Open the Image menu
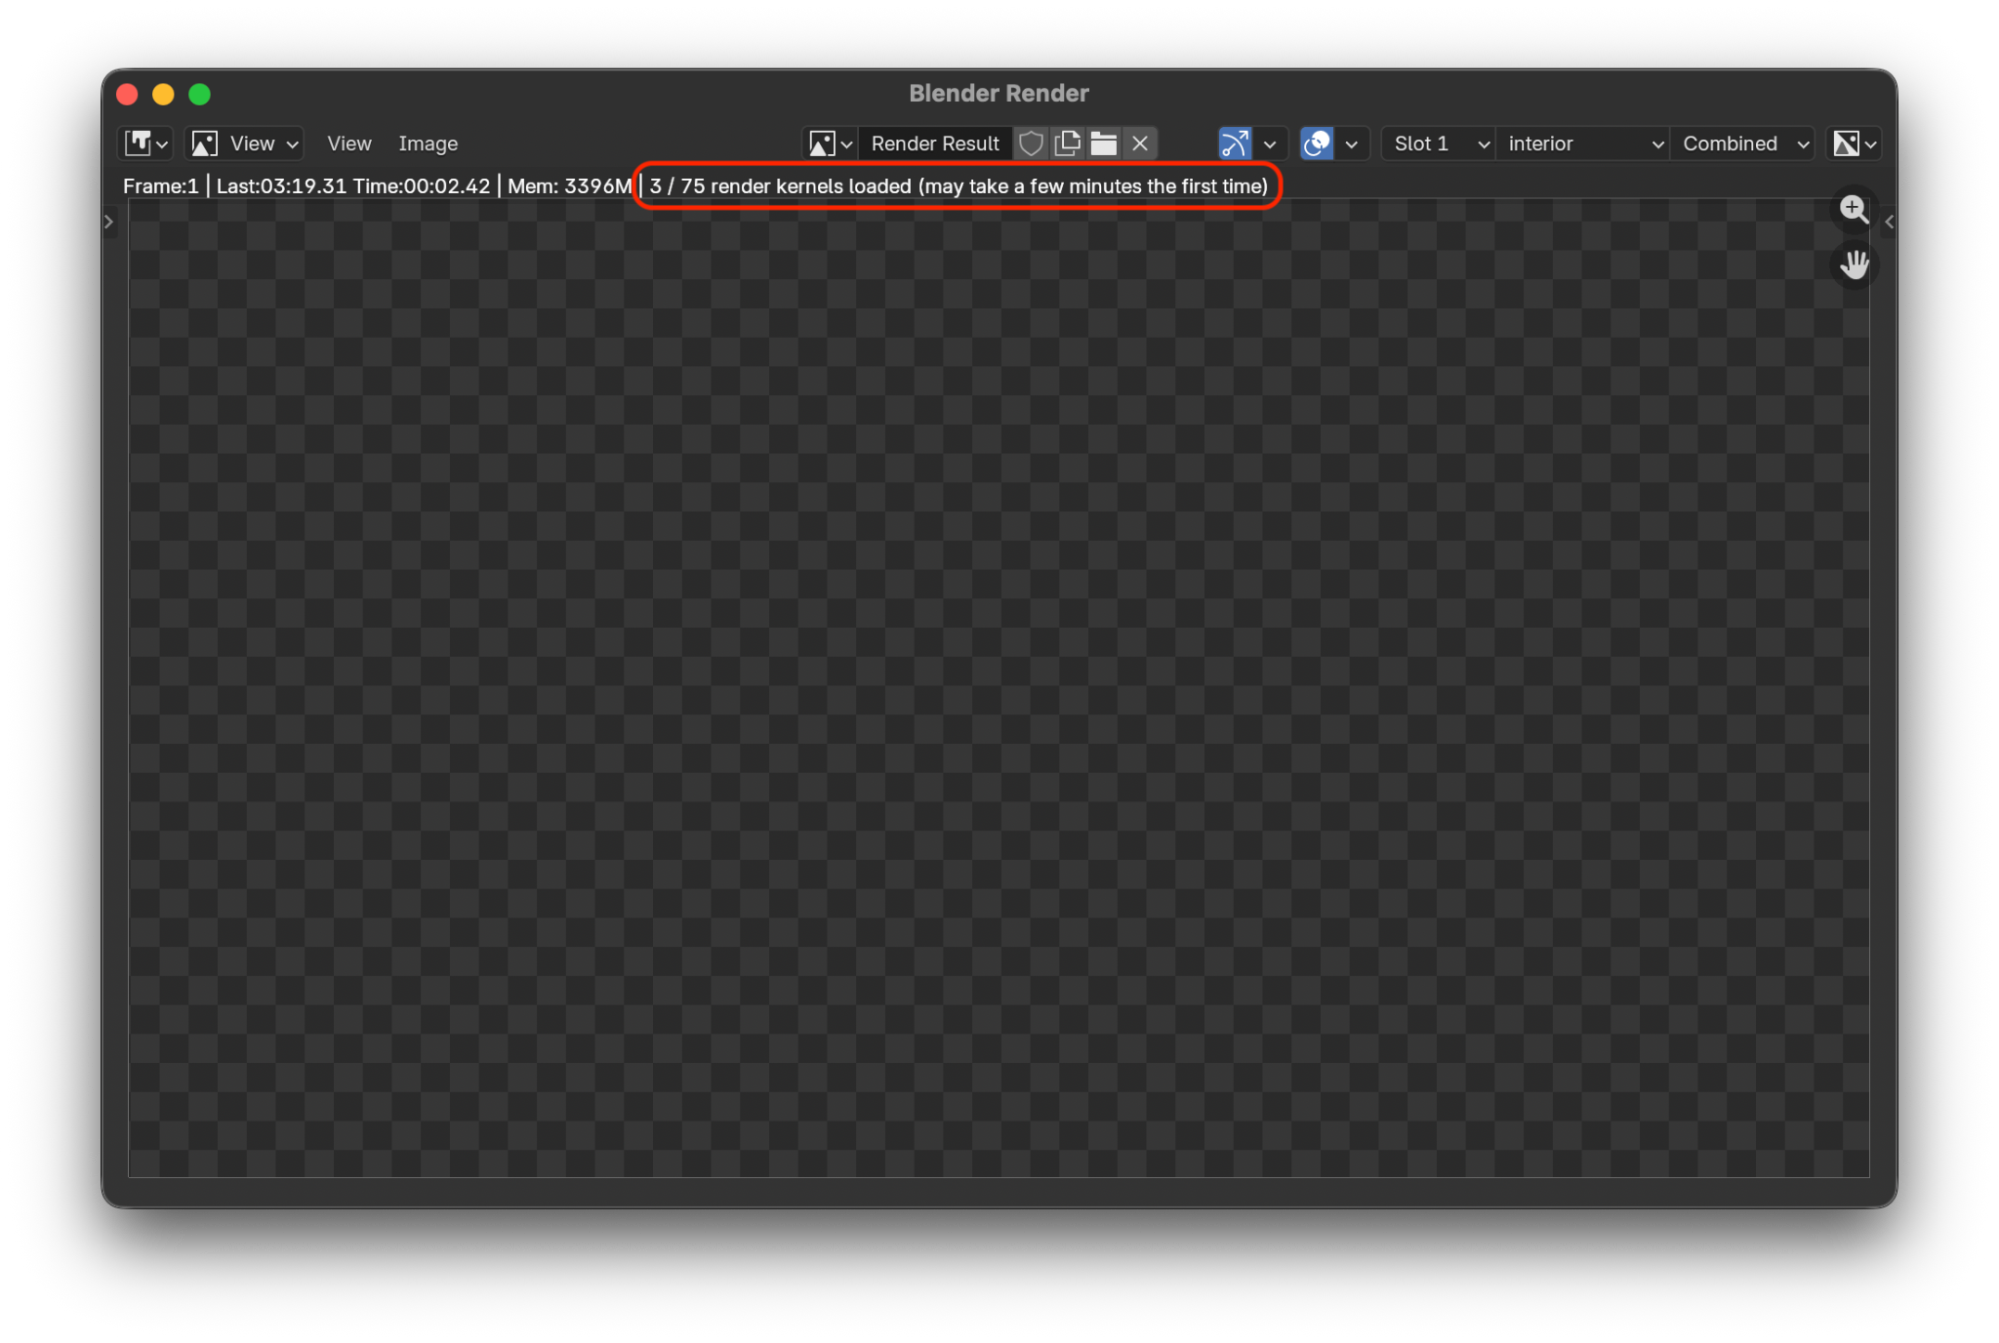This screenshot has width=1999, height=1343. 428,143
